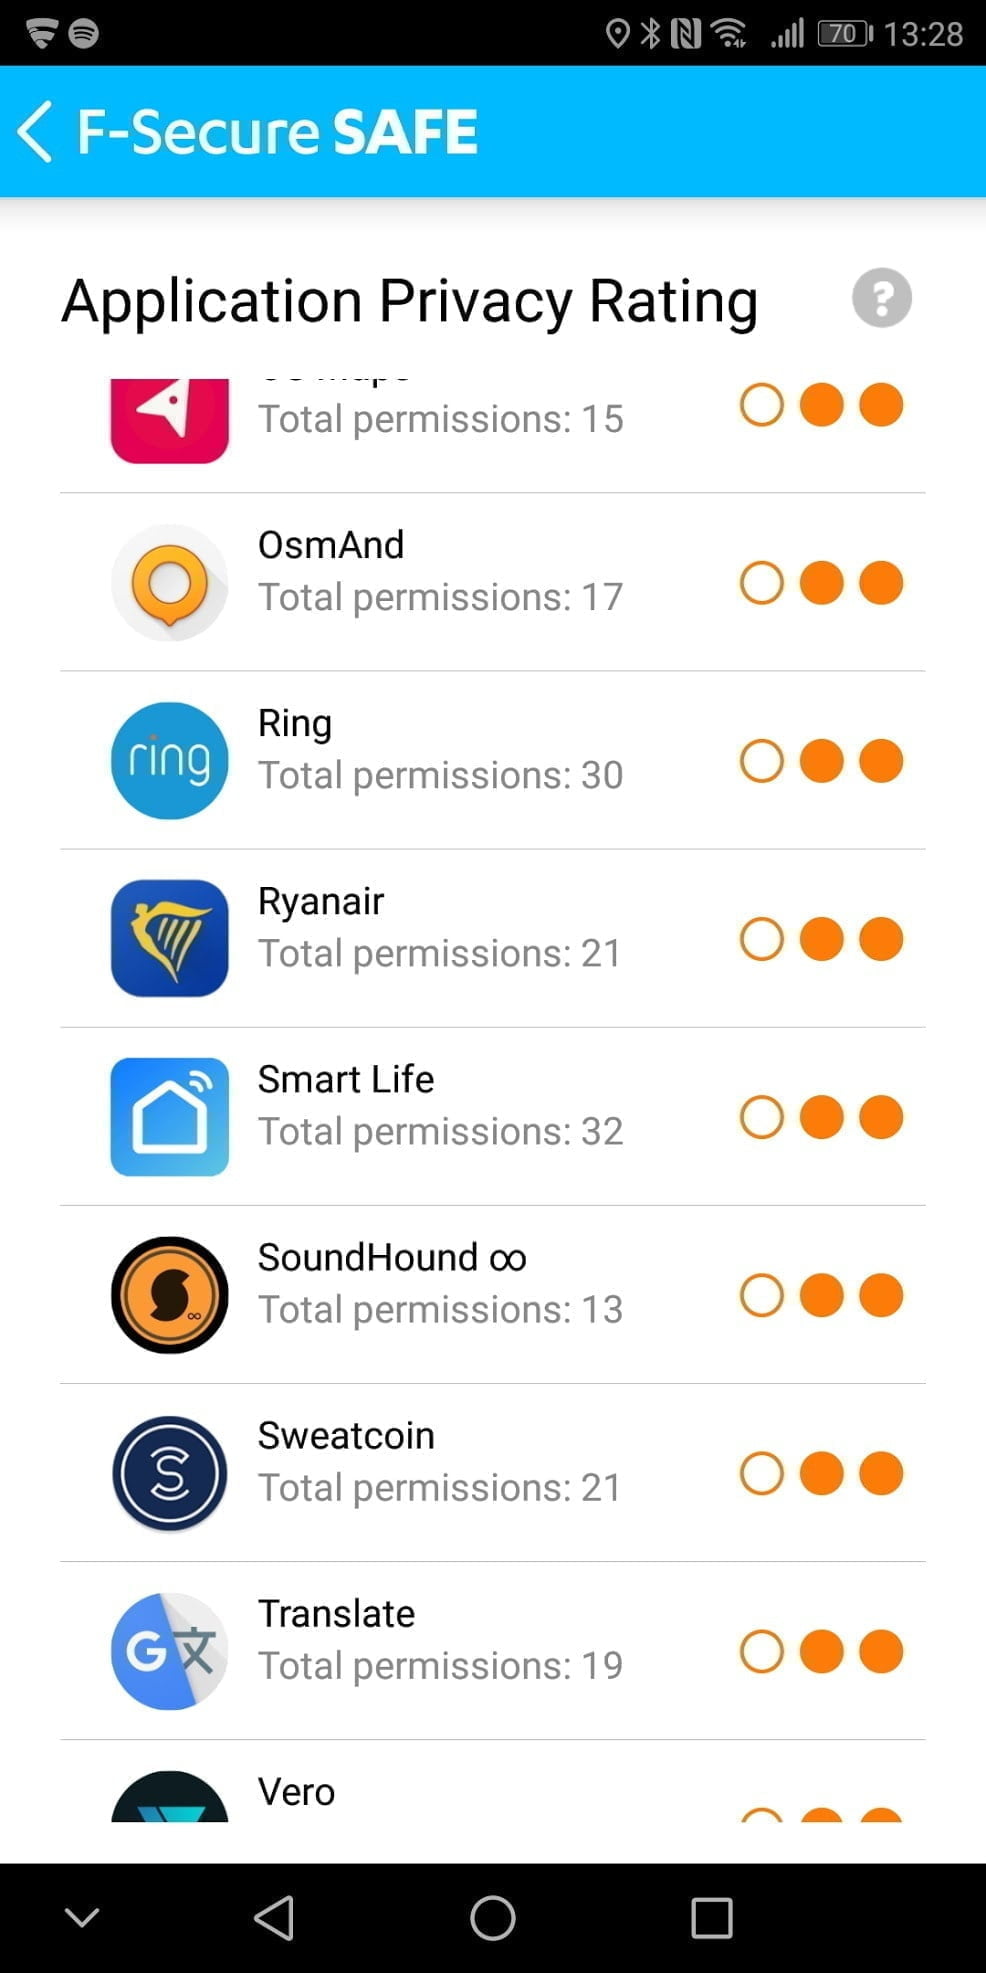Select the Google Translate app icon
Image resolution: width=986 pixels, height=1973 pixels.
[169, 1651]
